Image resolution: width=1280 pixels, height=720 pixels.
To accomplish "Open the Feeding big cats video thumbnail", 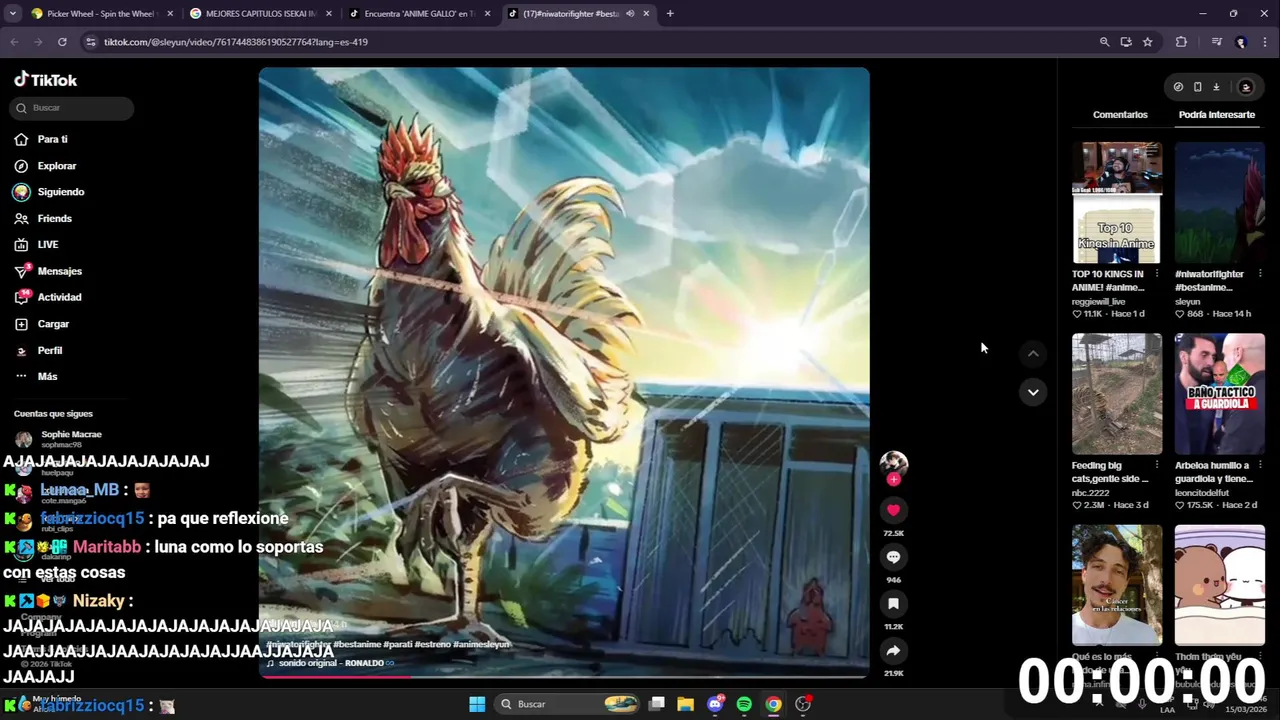I will tap(1117, 394).
